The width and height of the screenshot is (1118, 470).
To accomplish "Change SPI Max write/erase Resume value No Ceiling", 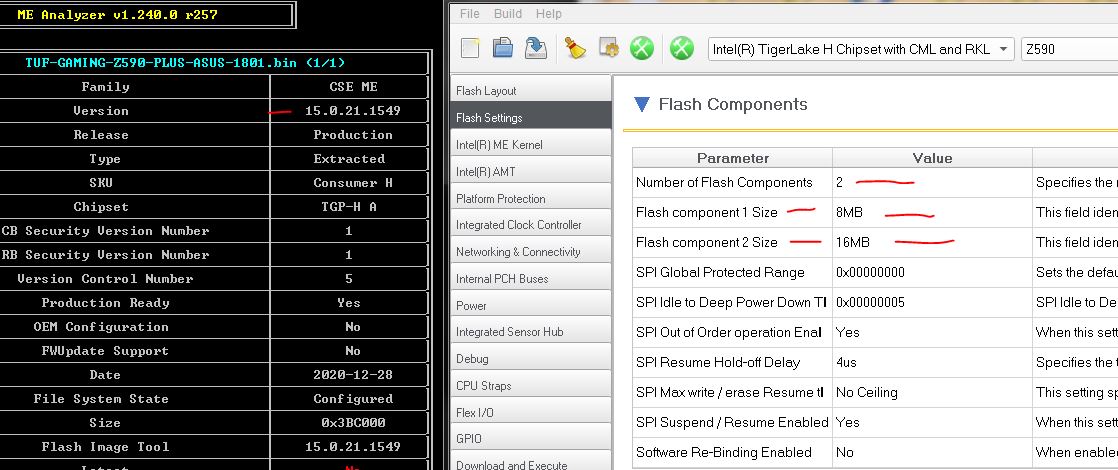I will 932,392.
